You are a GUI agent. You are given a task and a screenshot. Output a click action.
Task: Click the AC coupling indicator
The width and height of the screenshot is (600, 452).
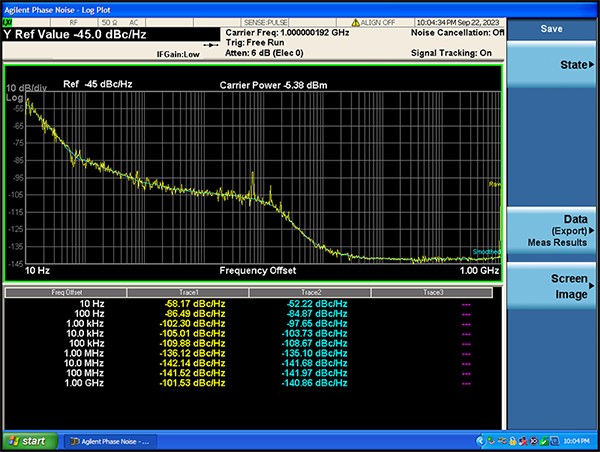point(133,23)
